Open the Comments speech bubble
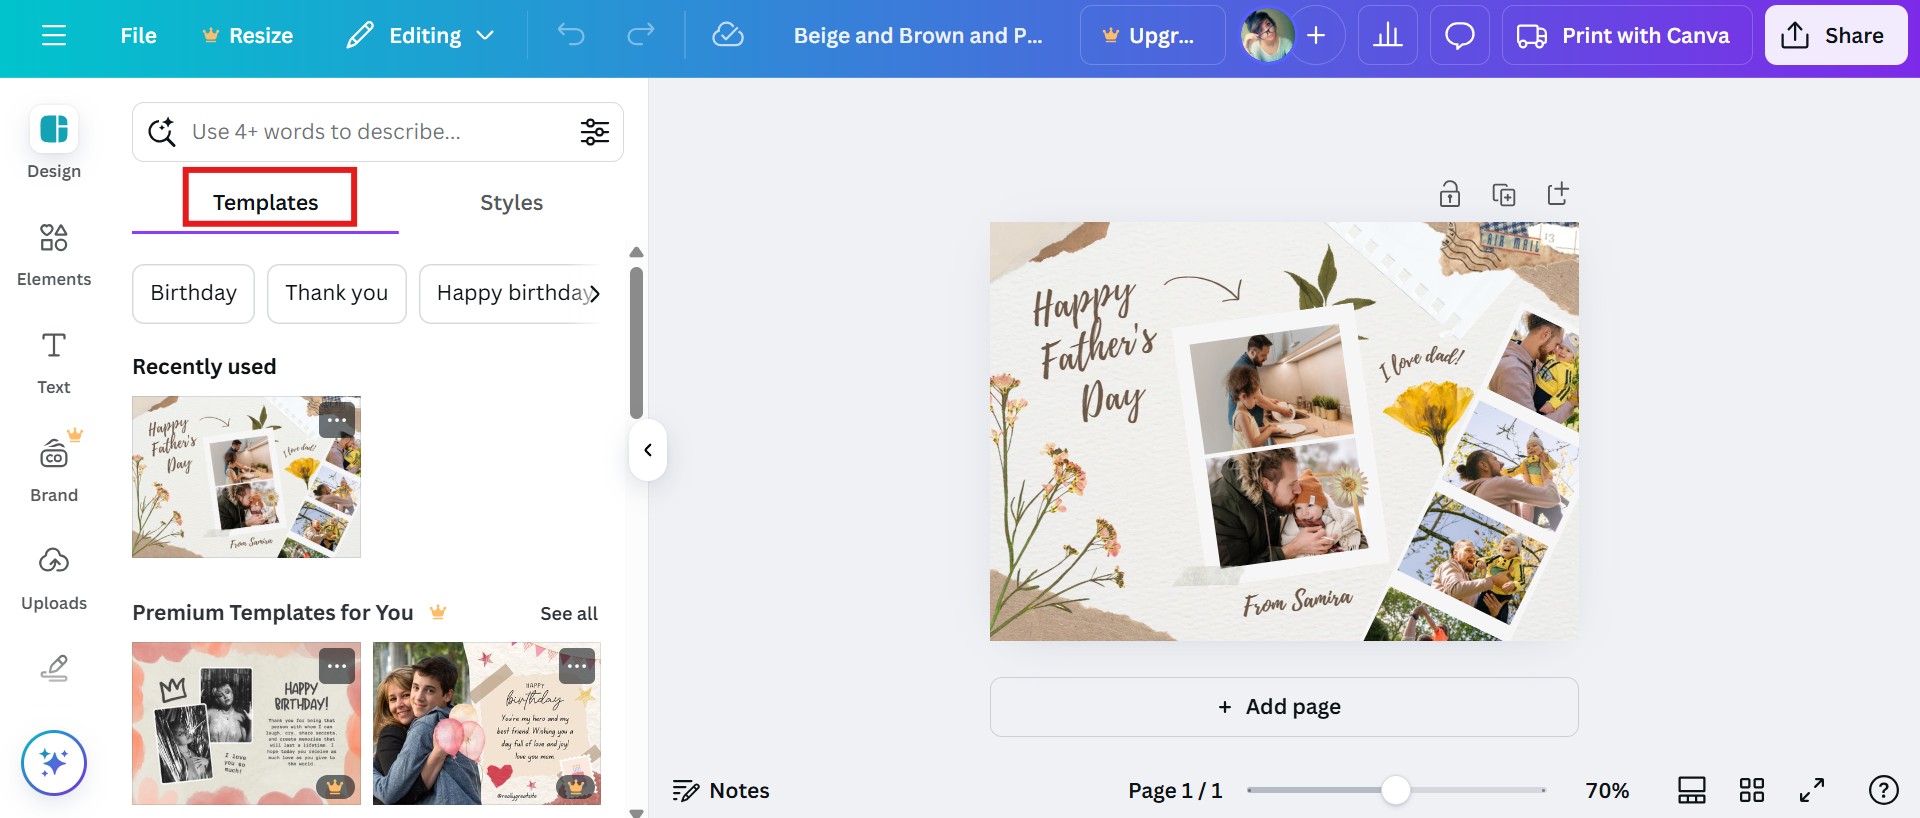Viewport: 1920px width, 818px height. point(1460,35)
